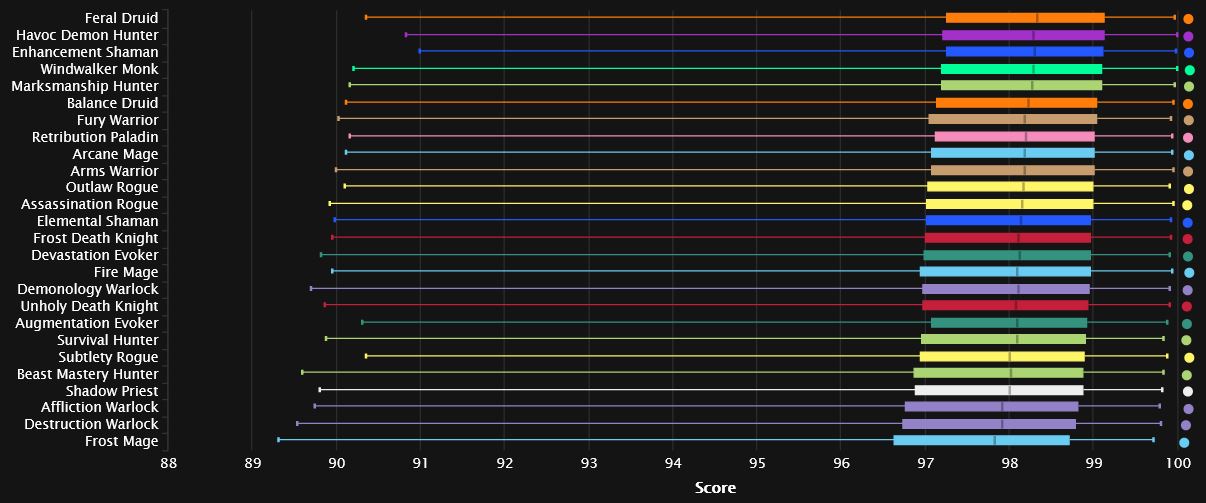The width and height of the screenshot is (1206, 503).
Task: Select the pink dot on Retribution Paladin row
Action: click(1188, 138)
